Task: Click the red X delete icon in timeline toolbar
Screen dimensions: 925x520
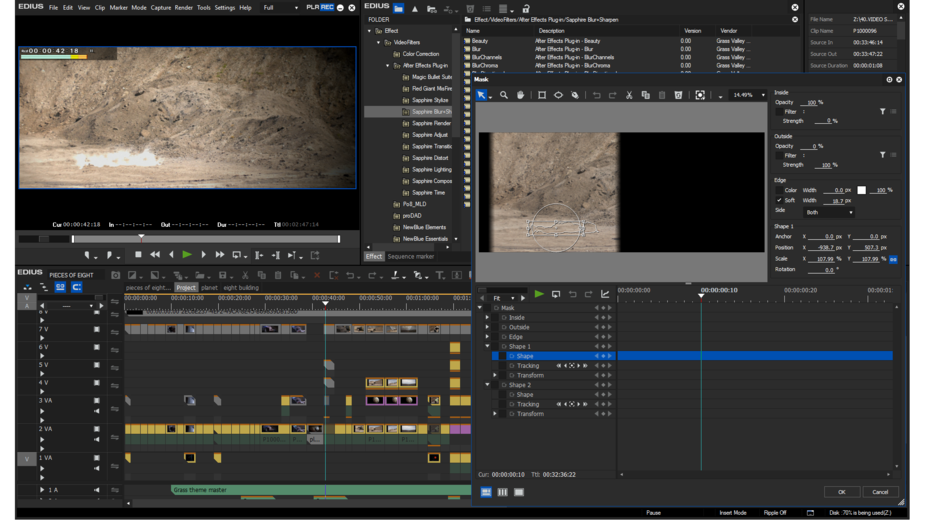Action: (317, 276)
